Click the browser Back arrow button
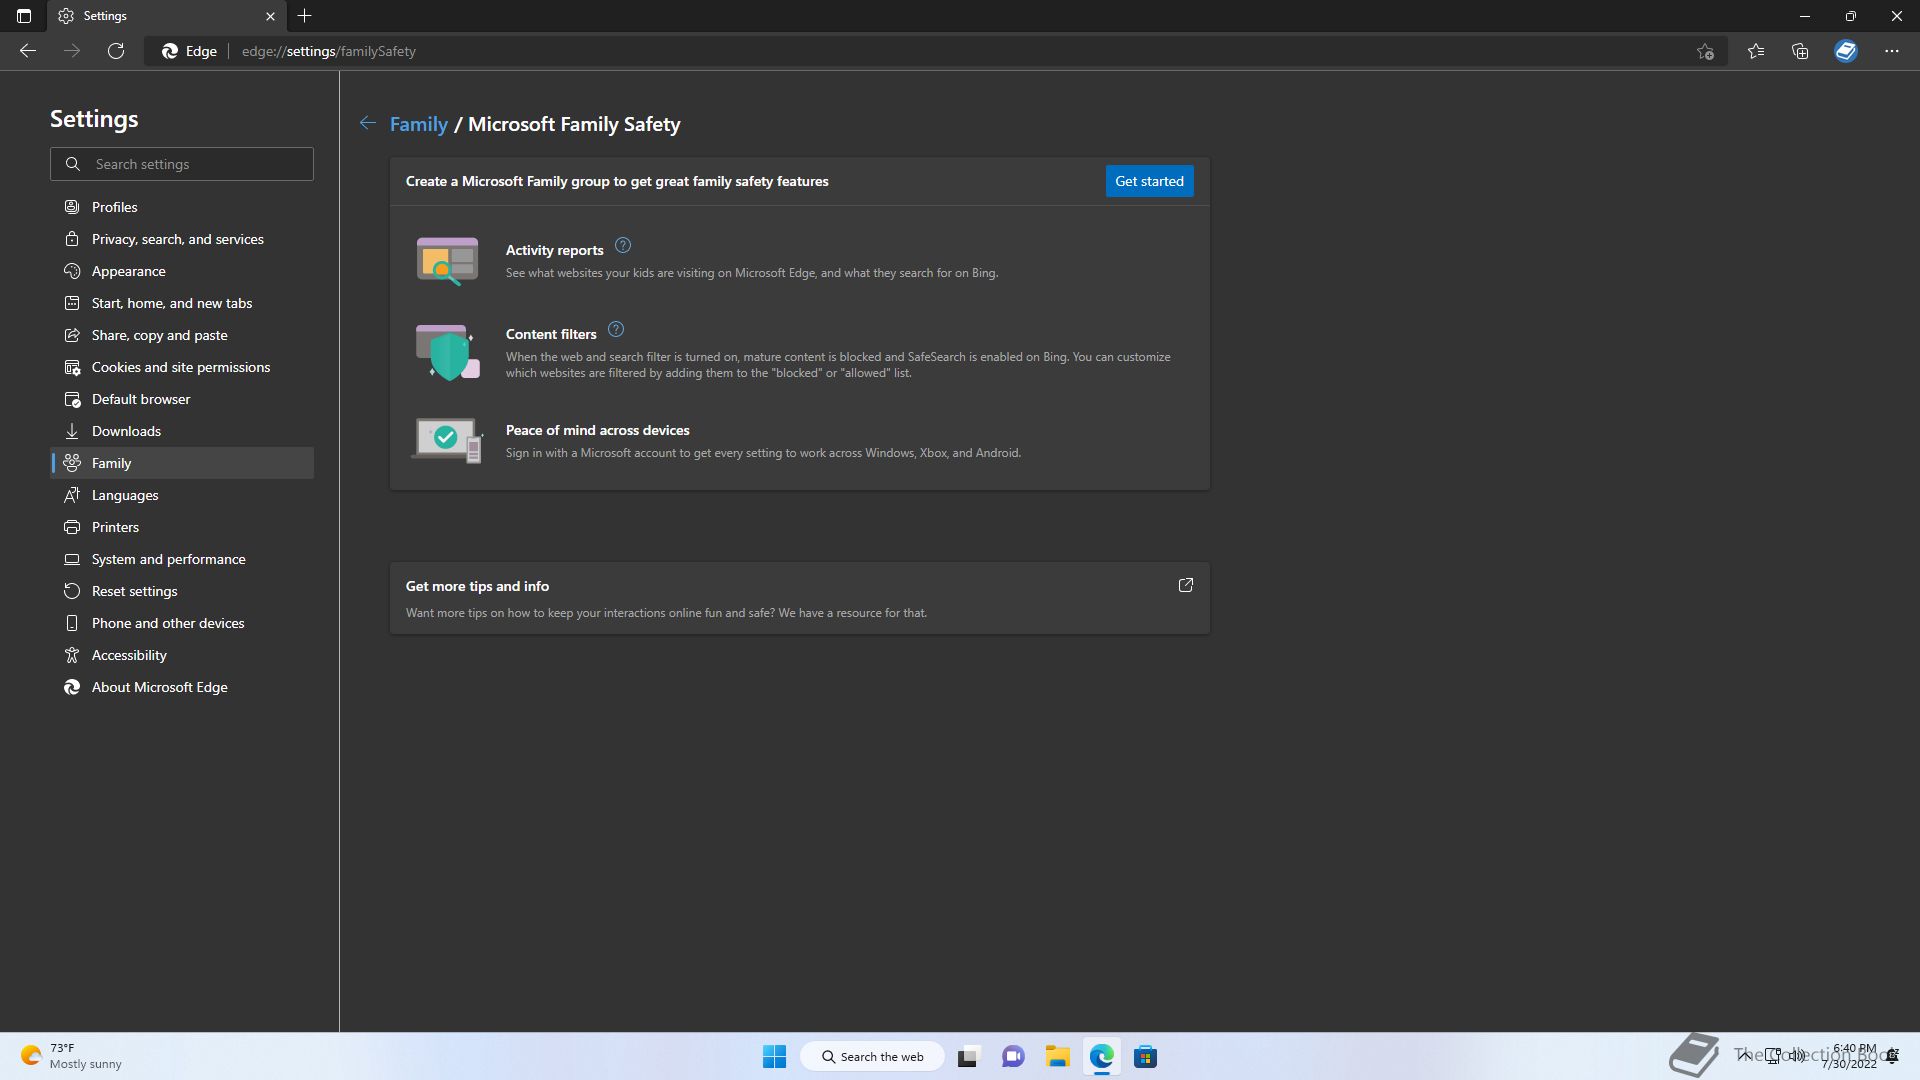The height and width of the screenshot is (1080, 1920). point(28,51)
